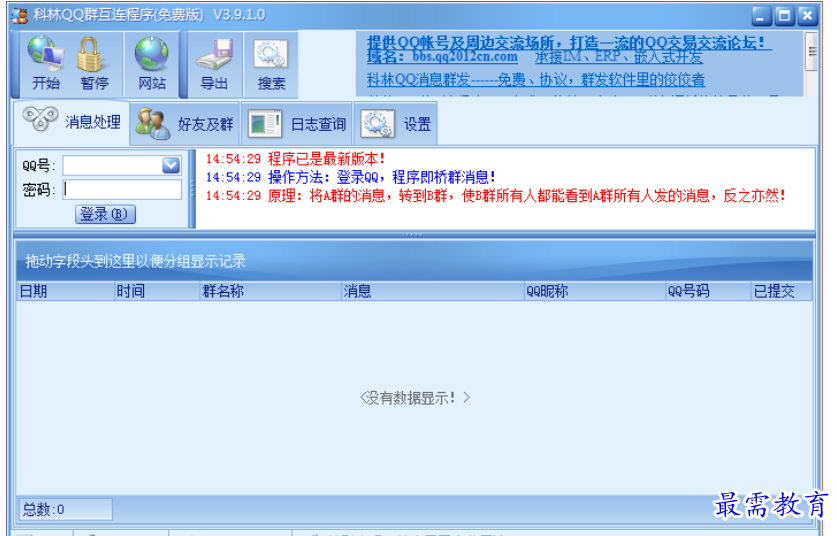This screenshot has width=837, height=536.
Task: Click the 拖动字段头到这里 grouping panel
Action: (x=414, y=261)
